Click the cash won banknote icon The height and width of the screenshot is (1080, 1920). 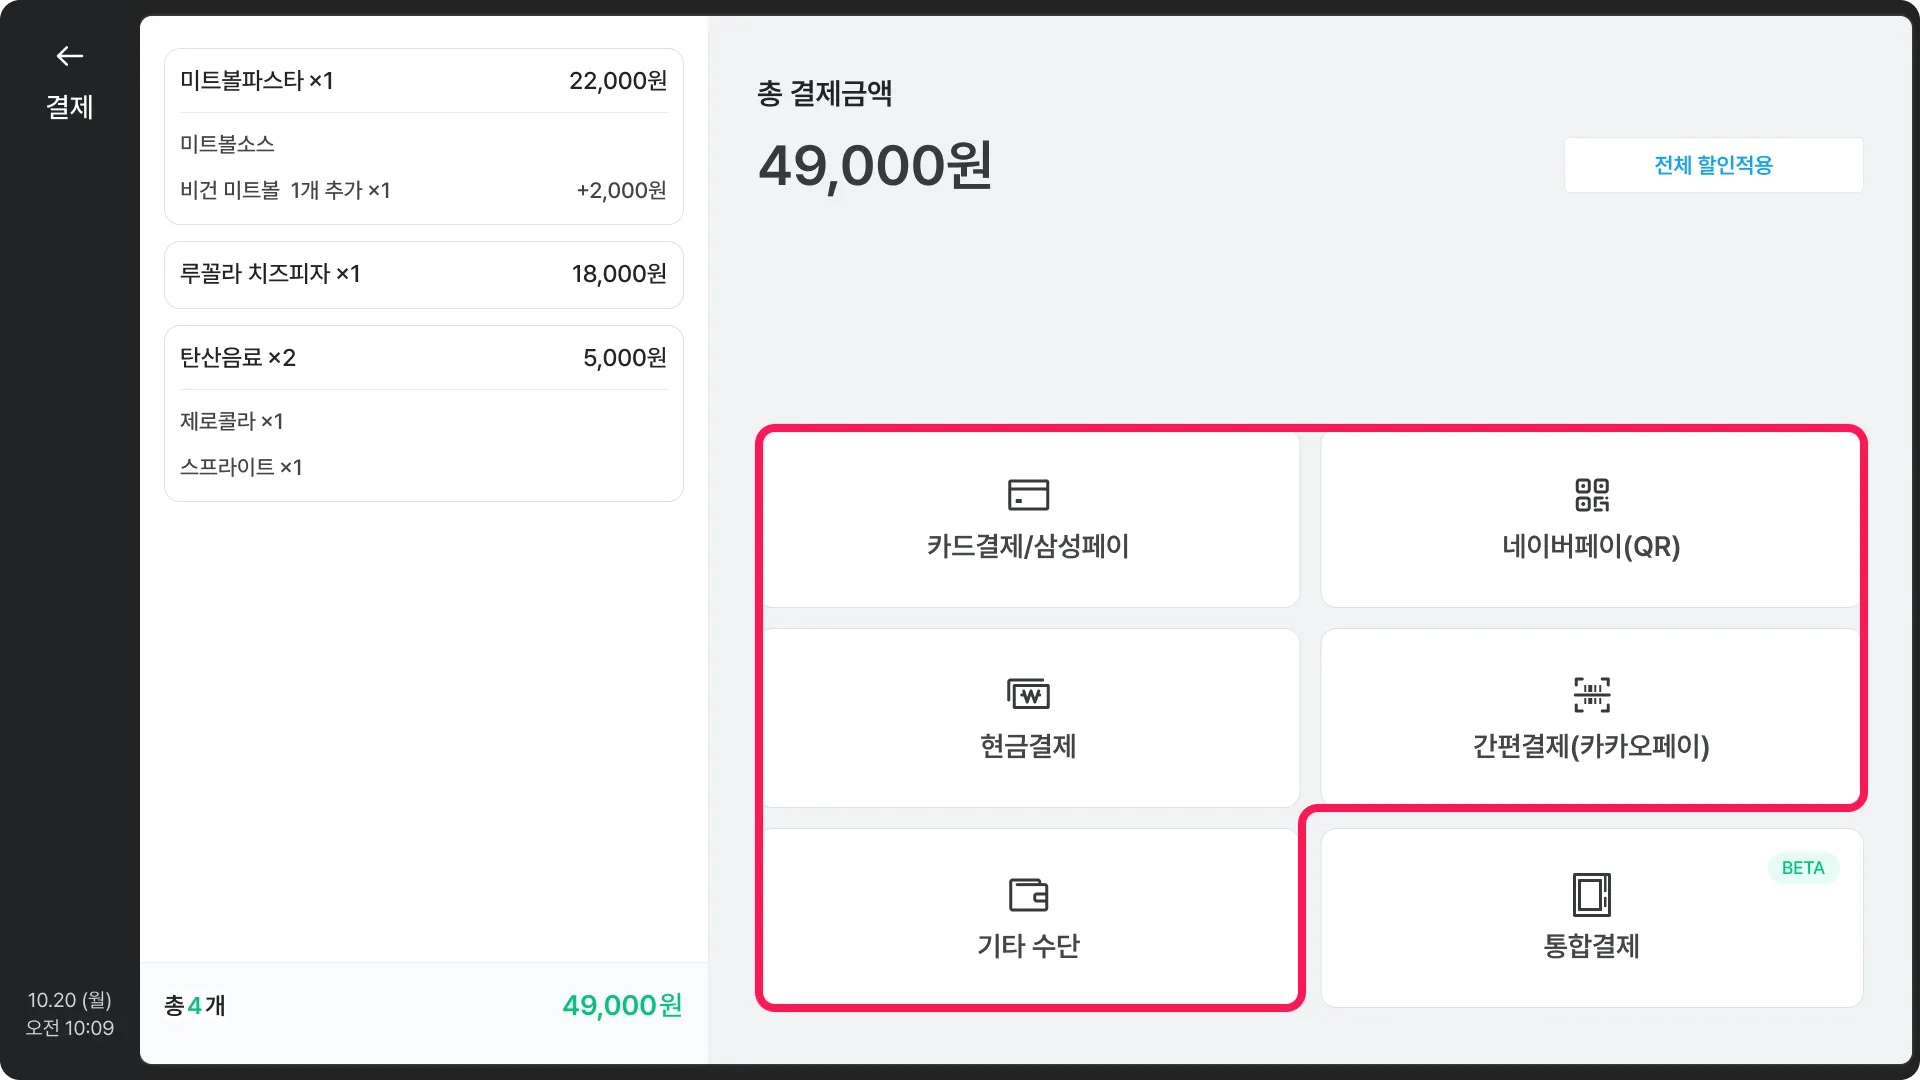click(x=1028, y=694)
